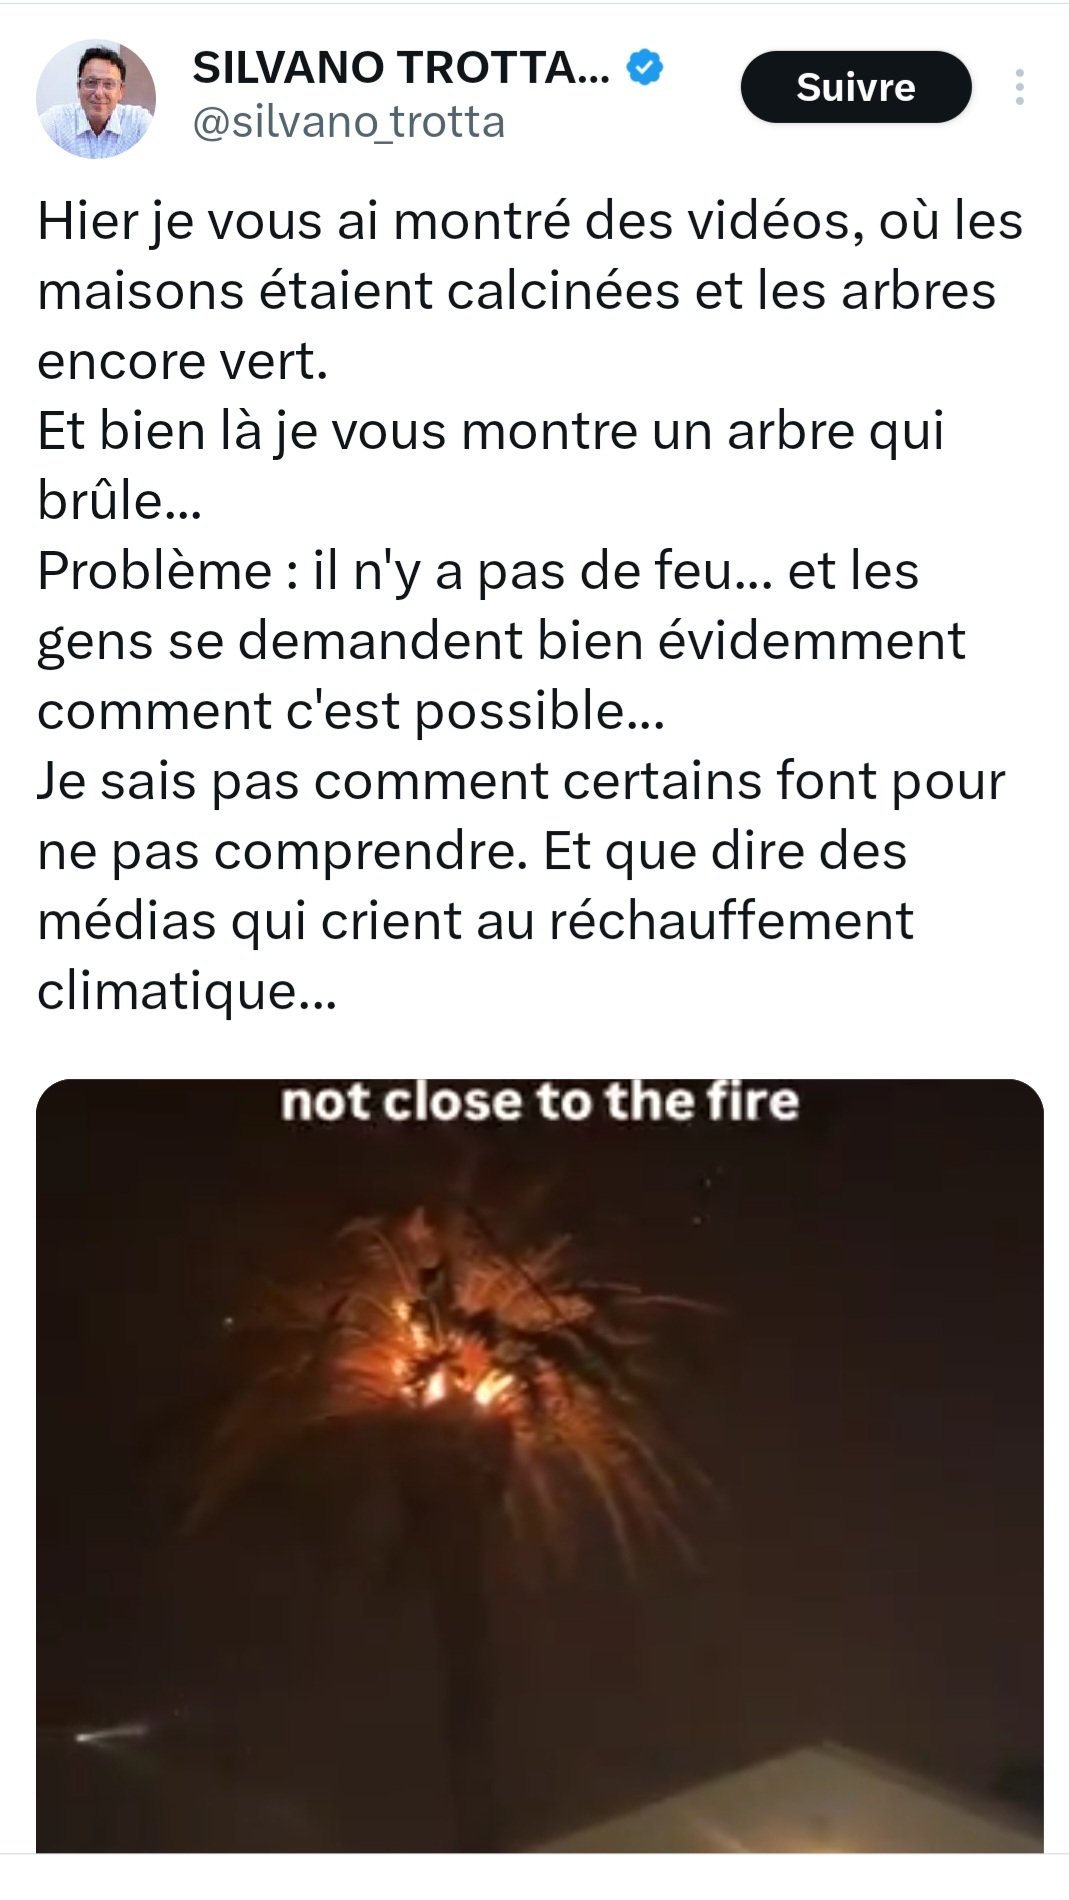Click the final word "climatique..."

tap(187, 991)
